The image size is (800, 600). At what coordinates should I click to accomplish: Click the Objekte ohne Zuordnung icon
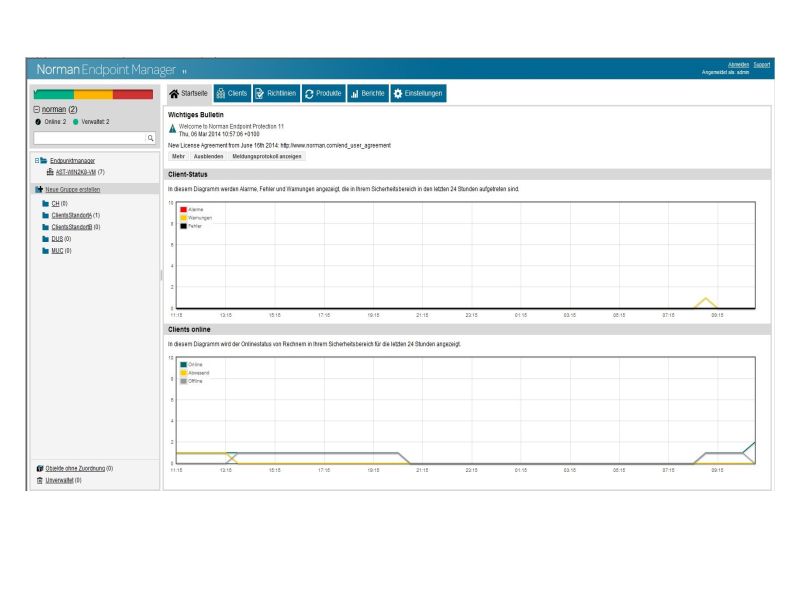point(40,468)
